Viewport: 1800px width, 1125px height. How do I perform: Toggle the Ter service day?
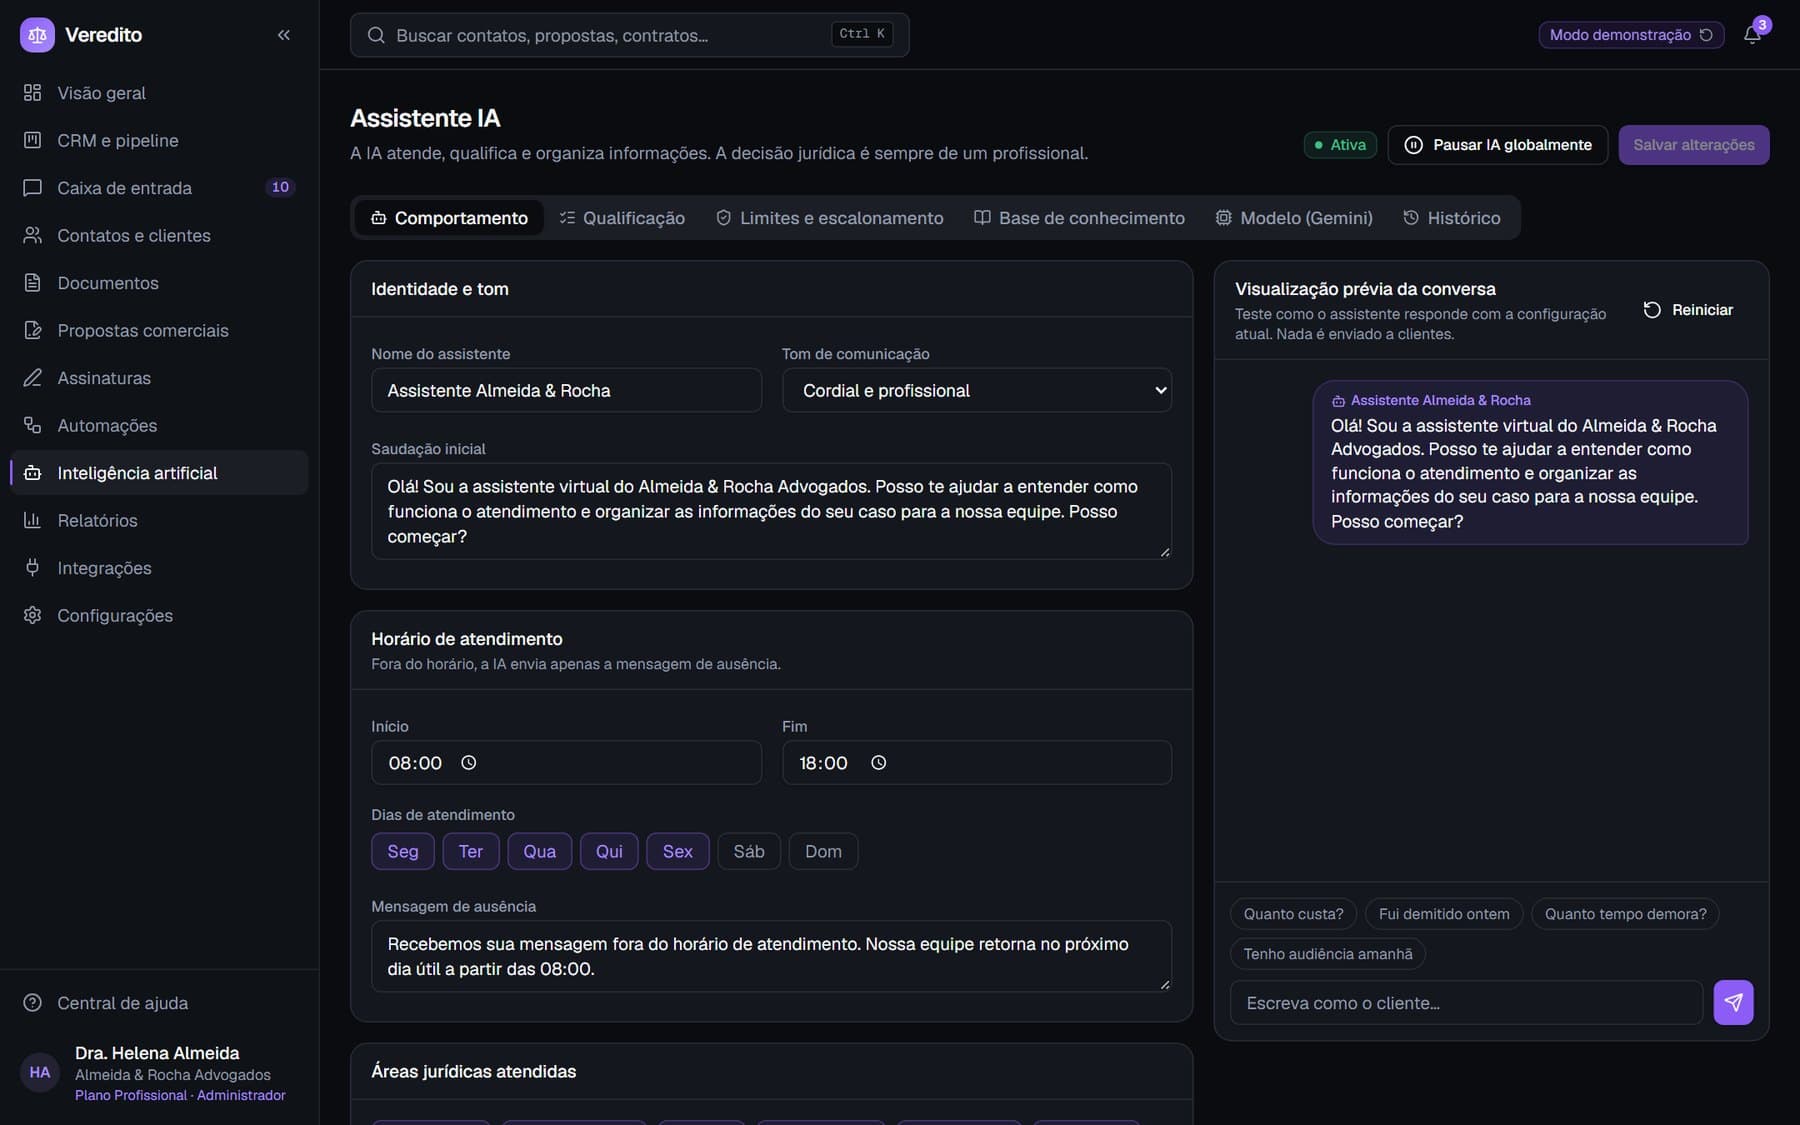point(471,851)
